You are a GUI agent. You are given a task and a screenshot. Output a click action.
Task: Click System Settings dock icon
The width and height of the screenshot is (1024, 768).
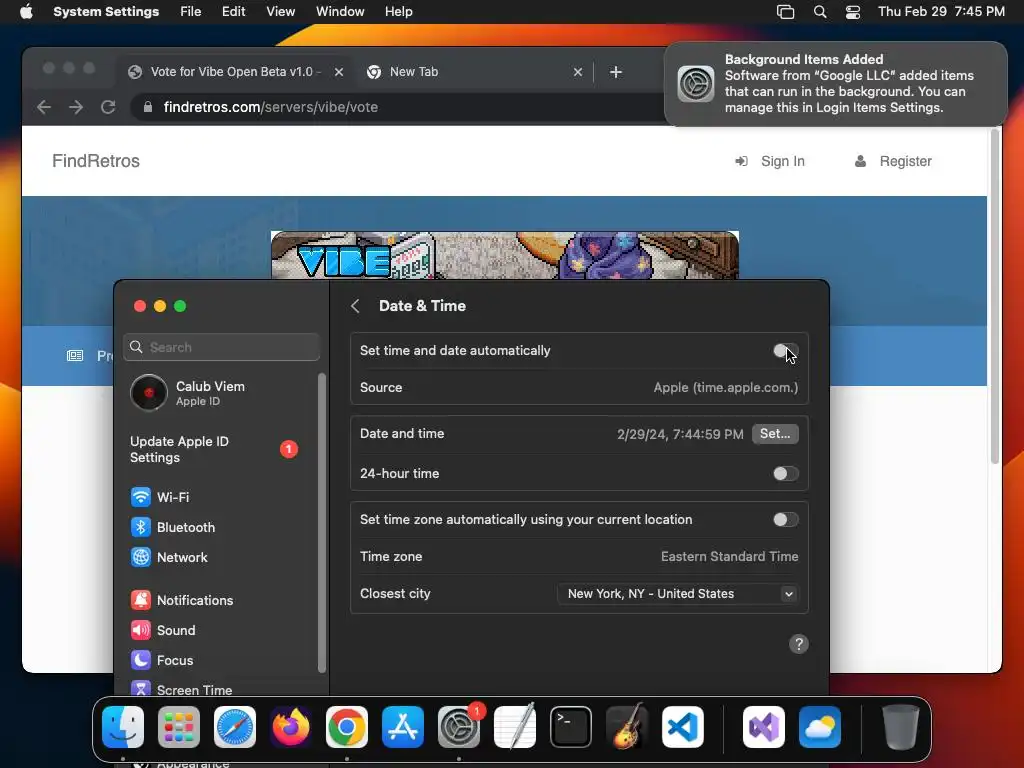[458, 727]
